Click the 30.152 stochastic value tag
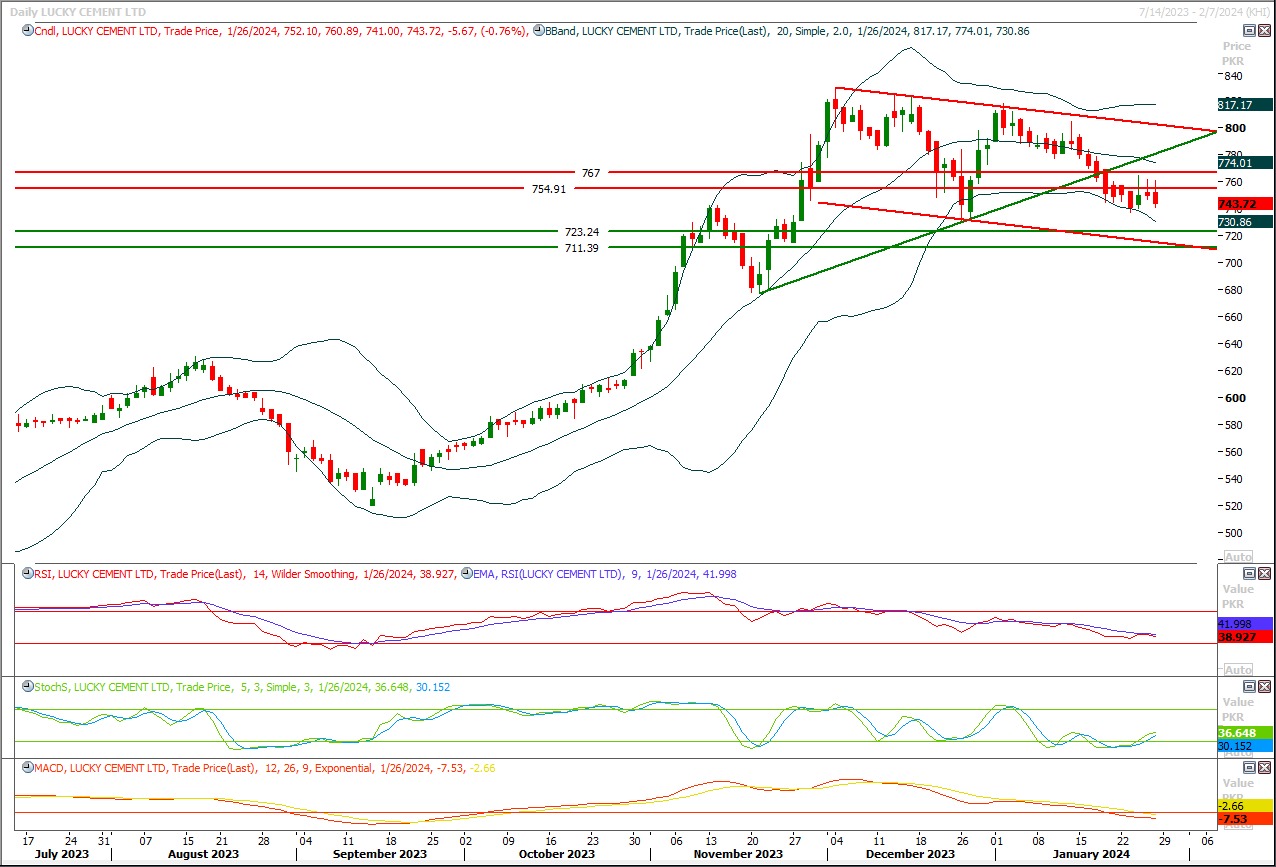This screenshot has width=1276, height=867. click(1245, 745)
